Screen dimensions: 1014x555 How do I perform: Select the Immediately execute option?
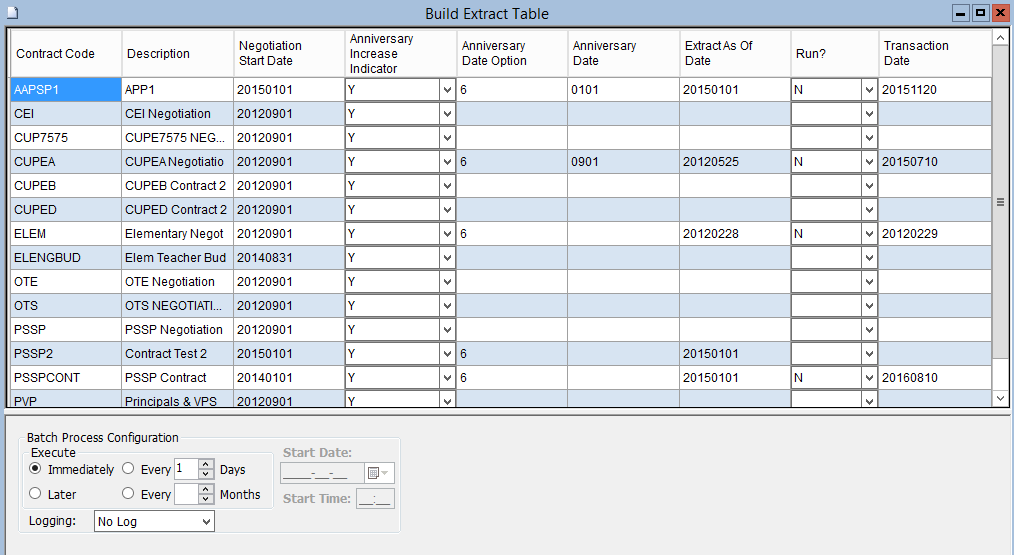pos(36,468)
